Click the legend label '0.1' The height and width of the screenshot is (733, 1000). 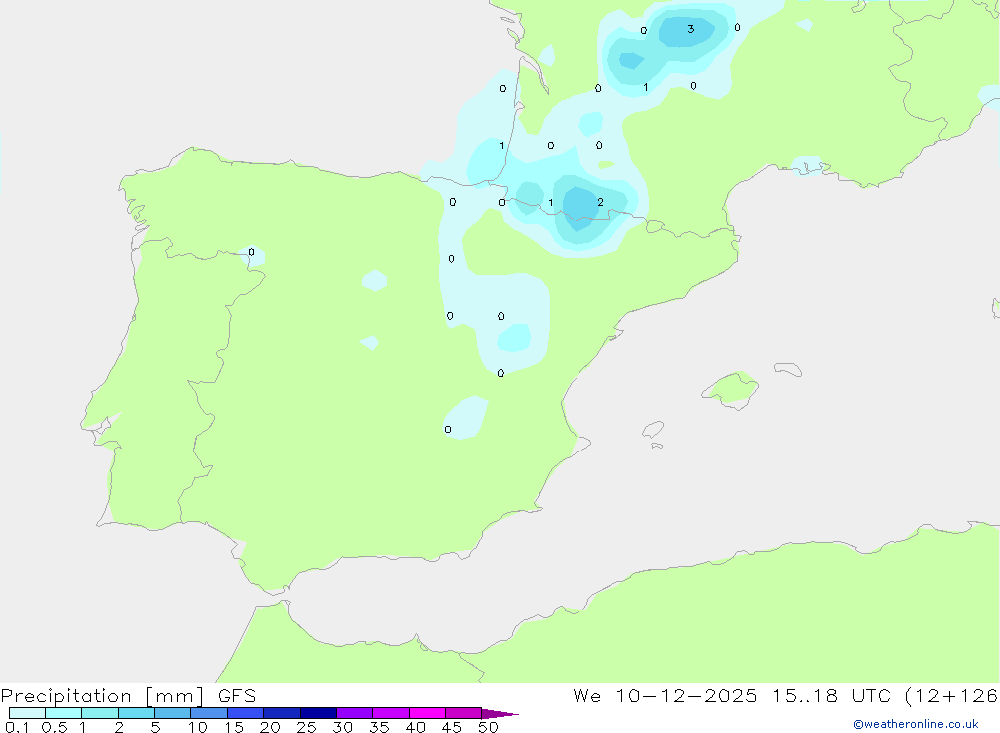coord(17,727)
